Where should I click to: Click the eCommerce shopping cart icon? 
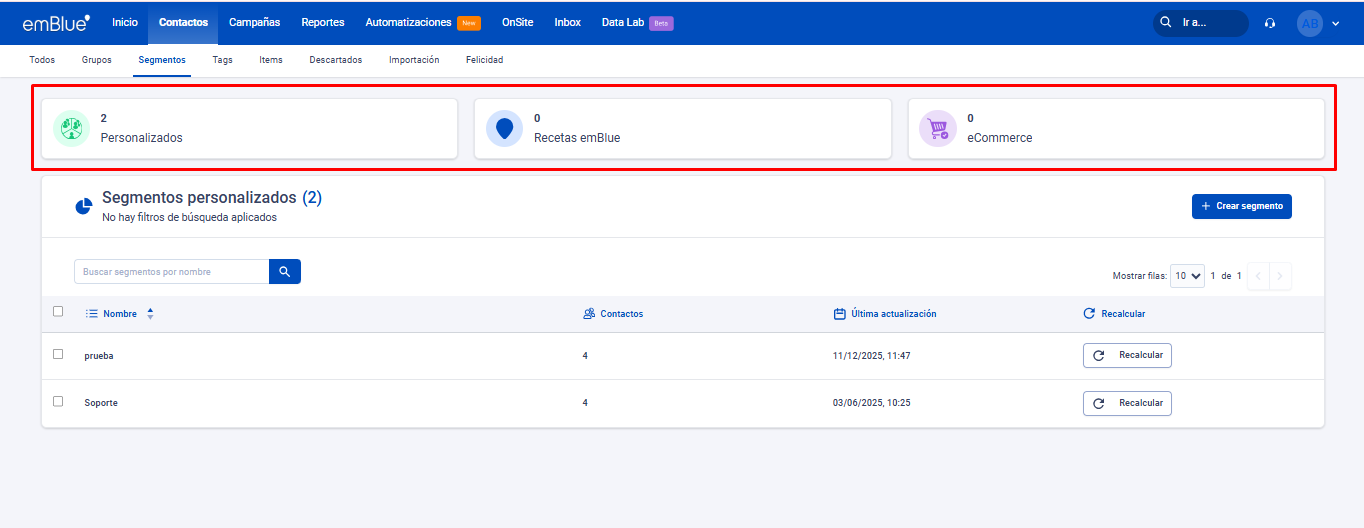pyautogui.click(x=938, y=129)
